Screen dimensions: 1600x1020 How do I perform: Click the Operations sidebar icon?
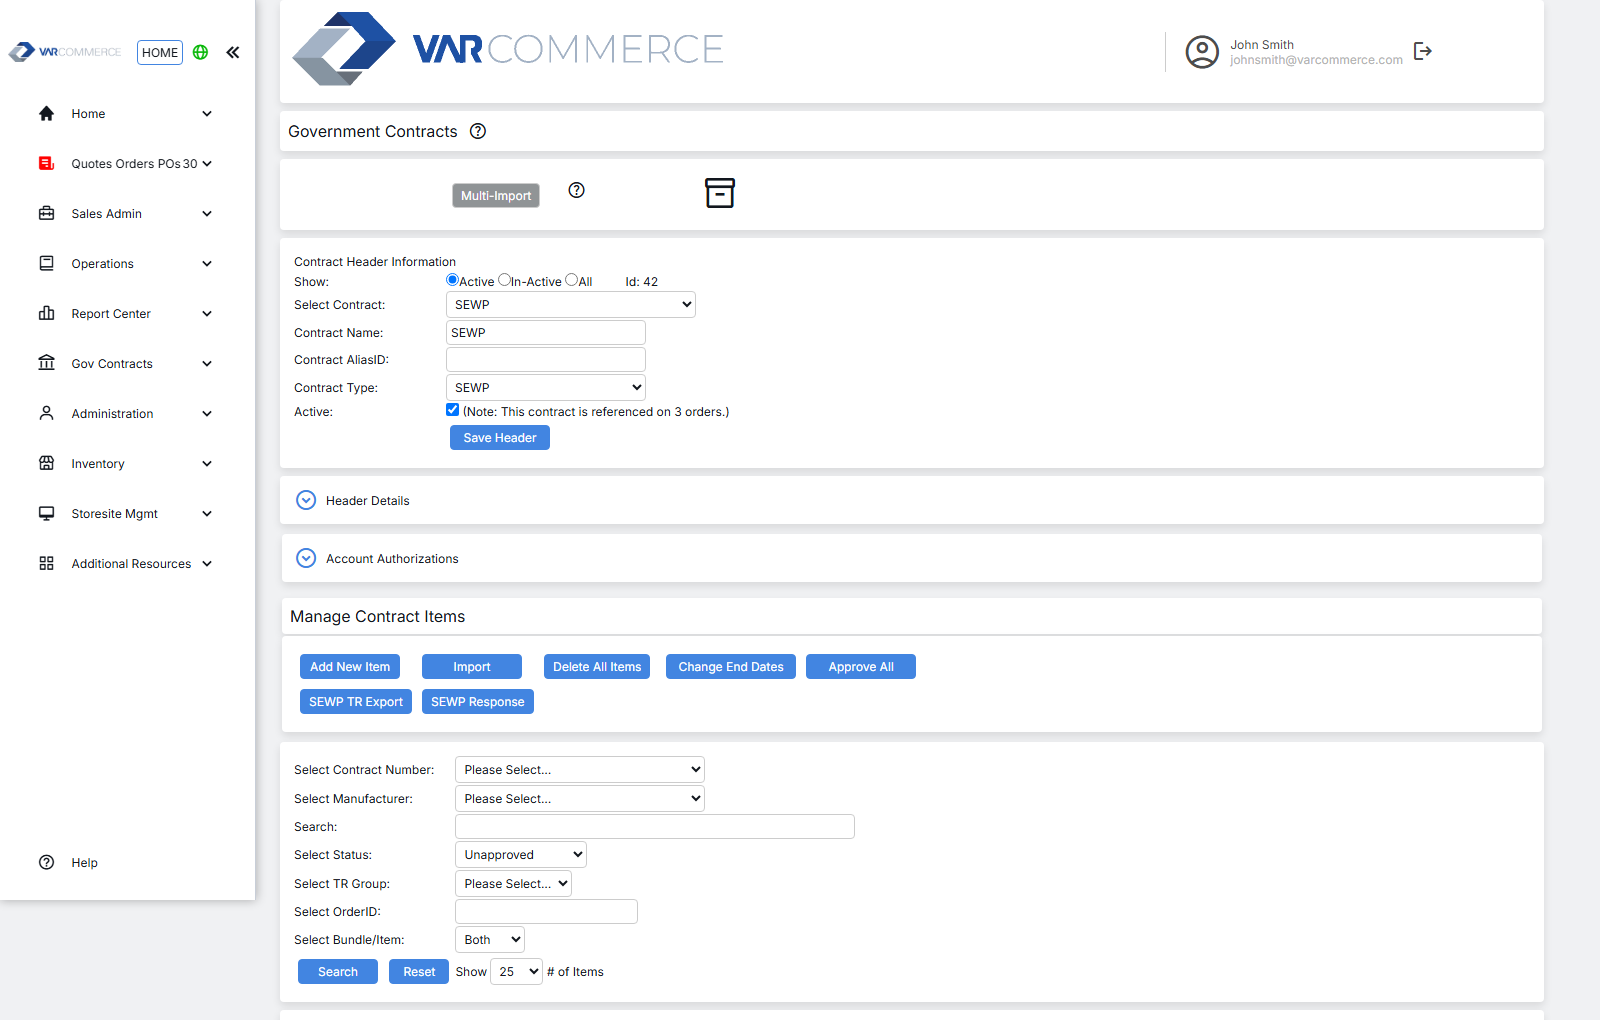point(46,263)
